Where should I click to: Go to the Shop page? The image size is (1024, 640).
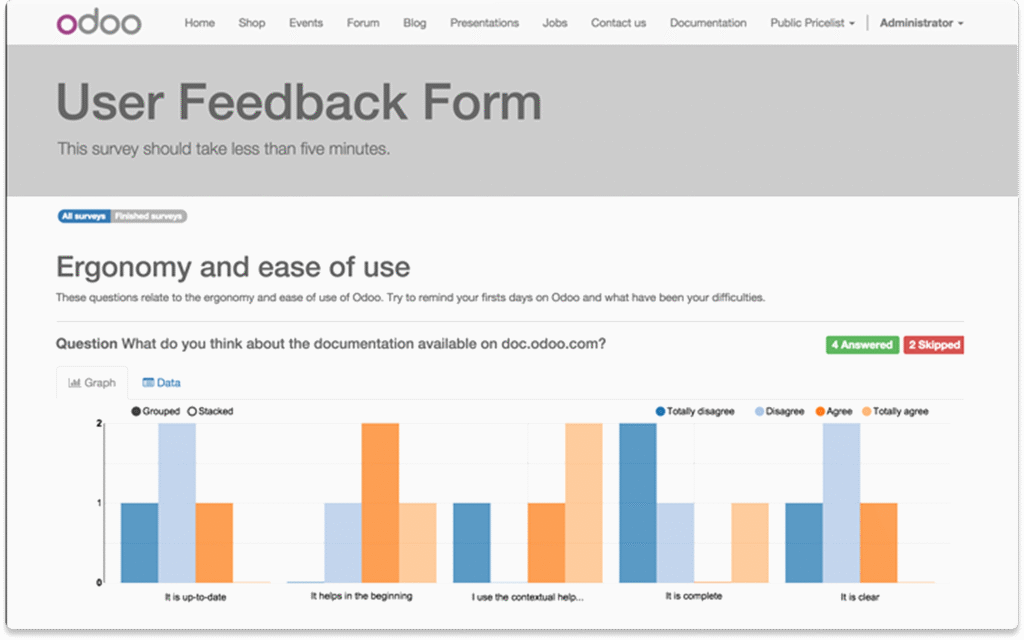tap(252, 23)
